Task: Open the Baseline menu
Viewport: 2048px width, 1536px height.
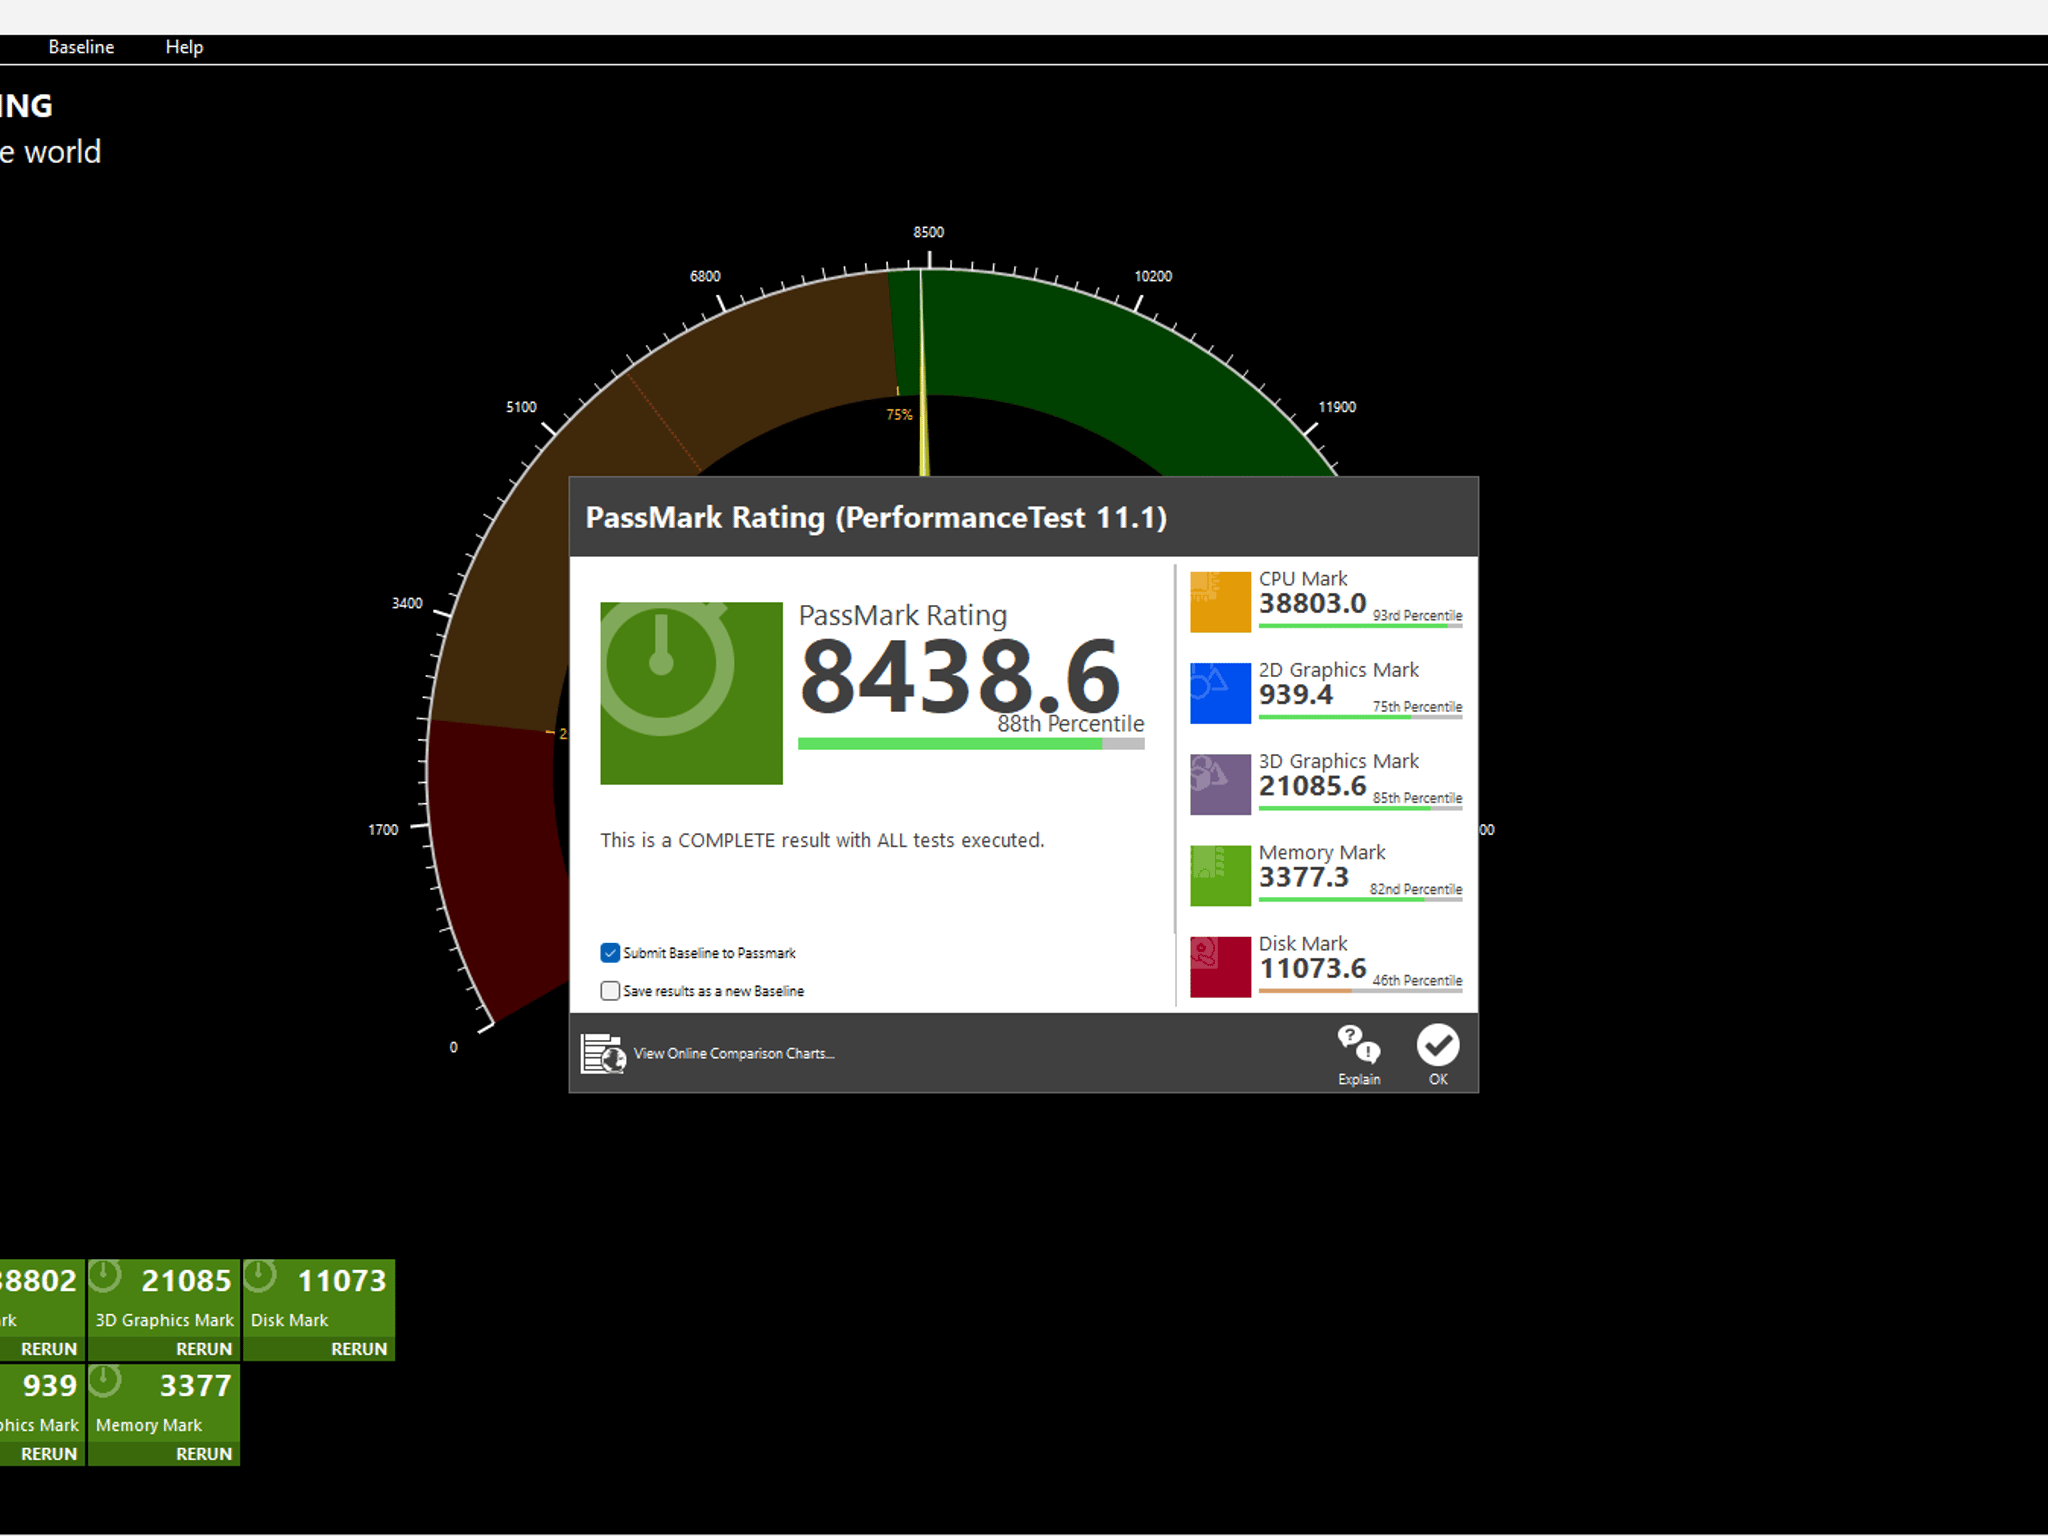Action: (81, 47)
